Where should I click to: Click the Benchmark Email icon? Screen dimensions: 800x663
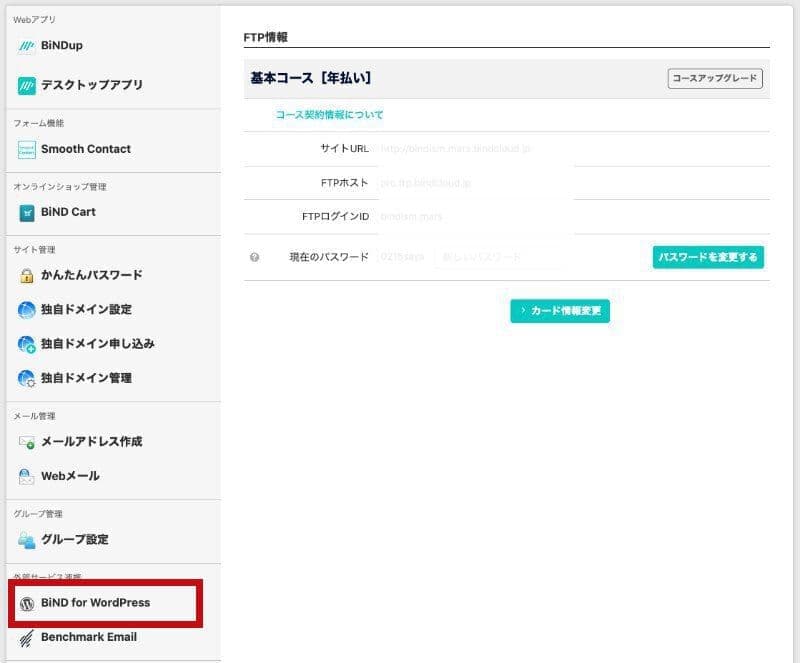27,637
